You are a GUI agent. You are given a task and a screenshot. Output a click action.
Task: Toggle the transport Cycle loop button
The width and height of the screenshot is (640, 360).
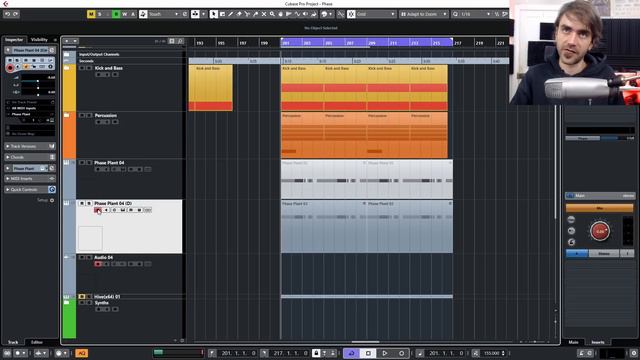pos(351,353)
